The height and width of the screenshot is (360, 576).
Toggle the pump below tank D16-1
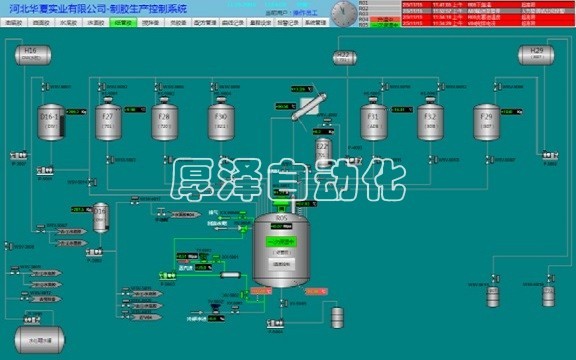click(45, 170)
